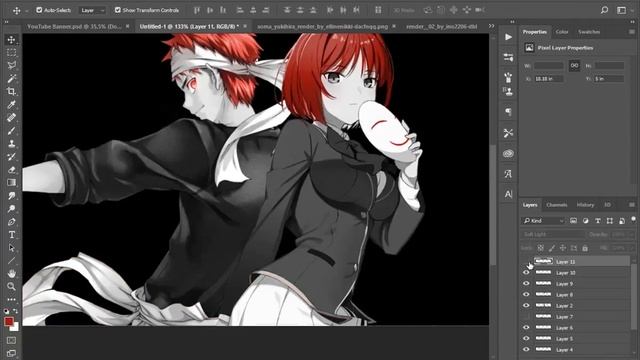
Task: Open the Layers panel flyout menu
Action: [632, 205]
